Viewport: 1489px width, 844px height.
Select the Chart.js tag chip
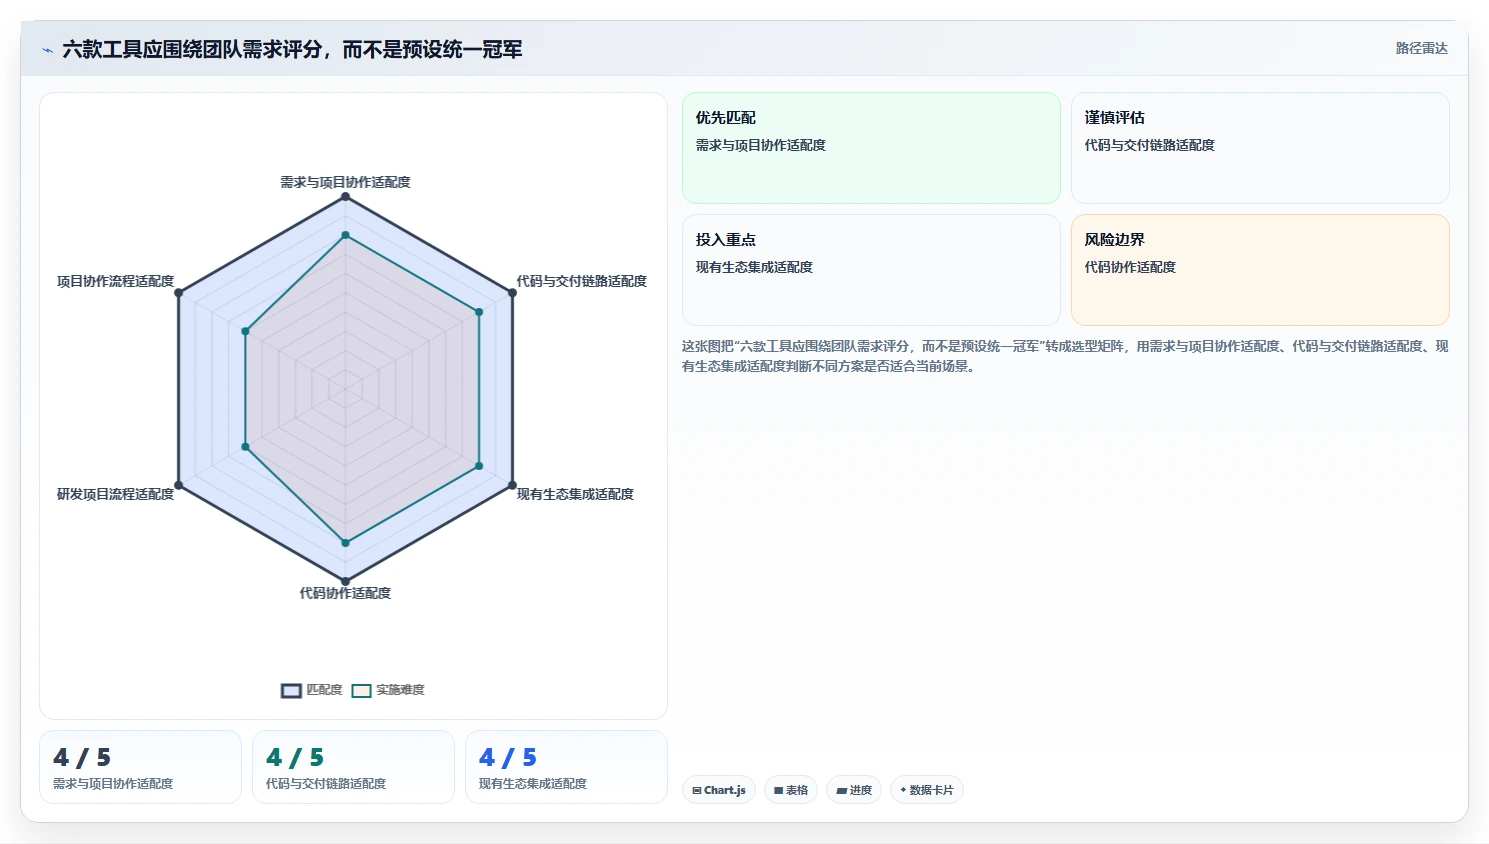tap(719, 790)
